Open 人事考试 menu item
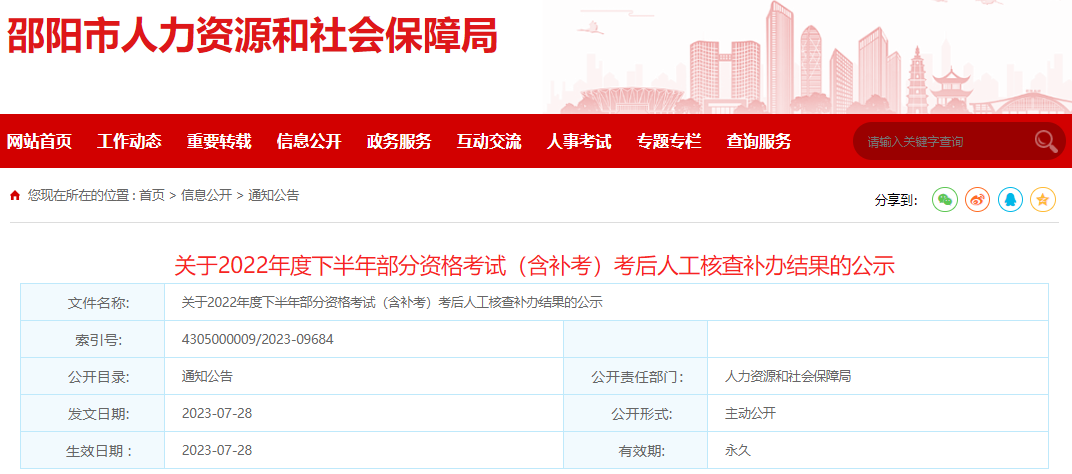Viewport: 1072px width, 474px height. [578, 142]
